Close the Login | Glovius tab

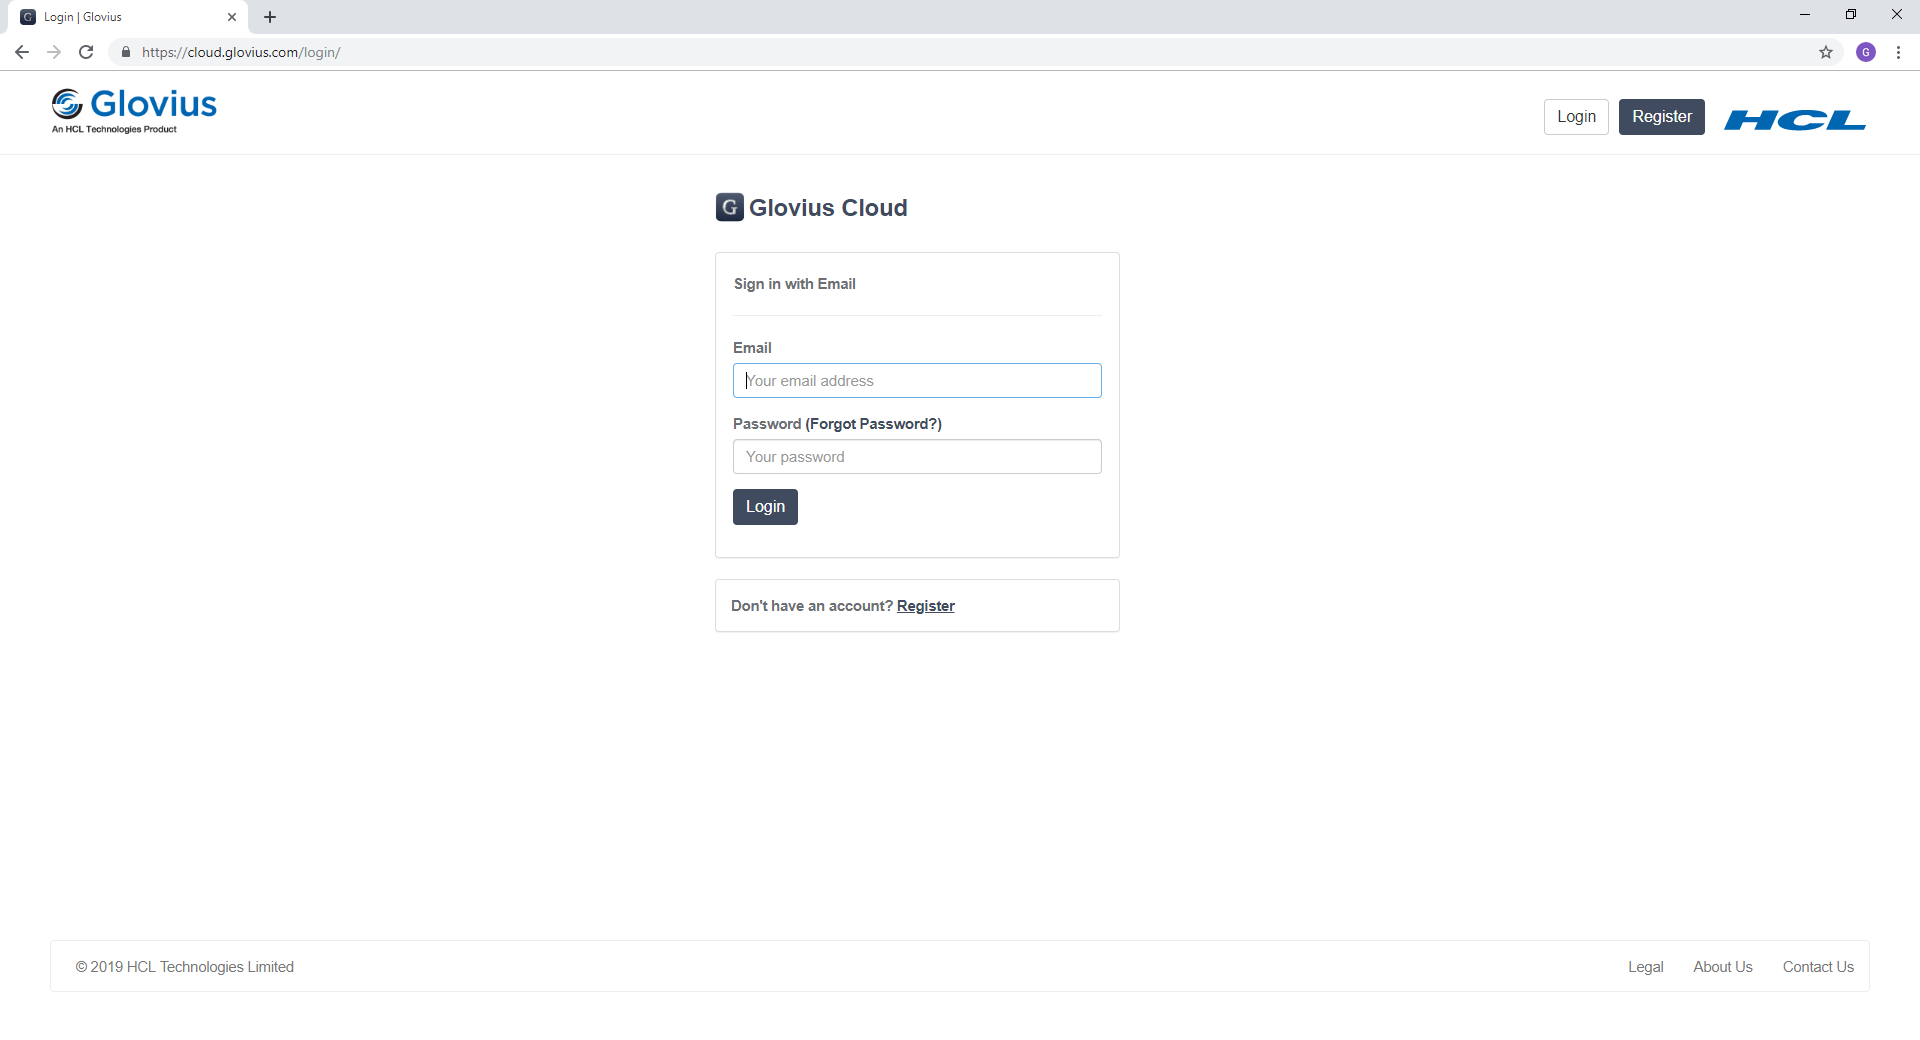click(x=232, y=17)
